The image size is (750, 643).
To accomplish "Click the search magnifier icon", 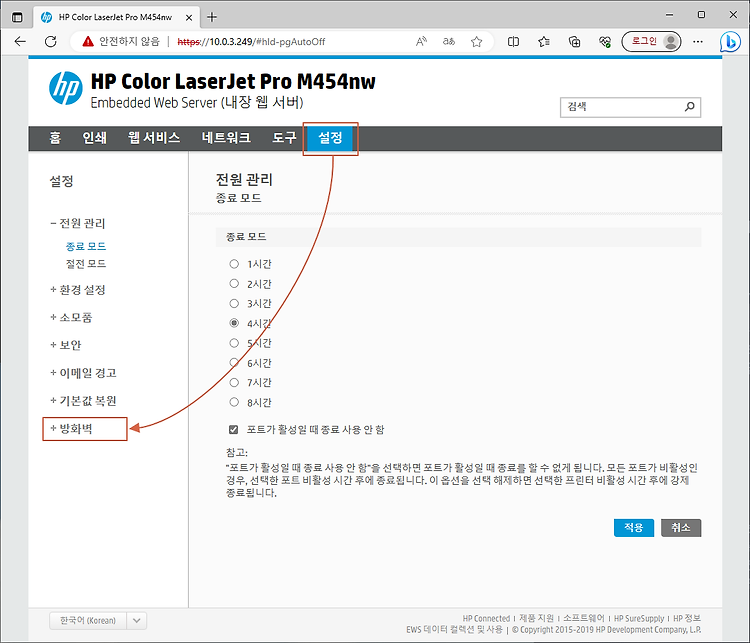I will pyautogui.click(x=689, y=106).
